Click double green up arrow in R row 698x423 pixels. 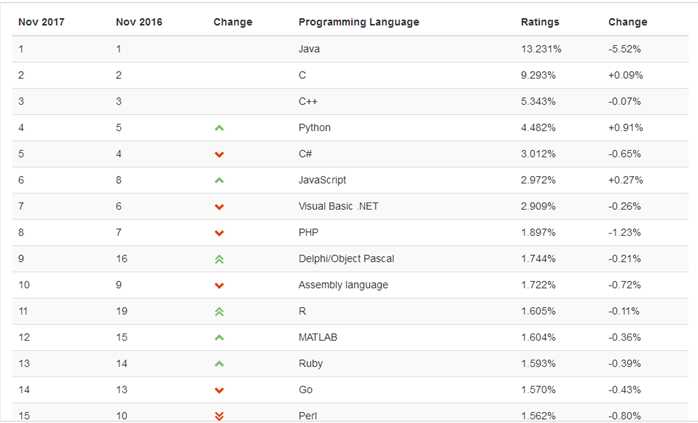click(219, 312)
